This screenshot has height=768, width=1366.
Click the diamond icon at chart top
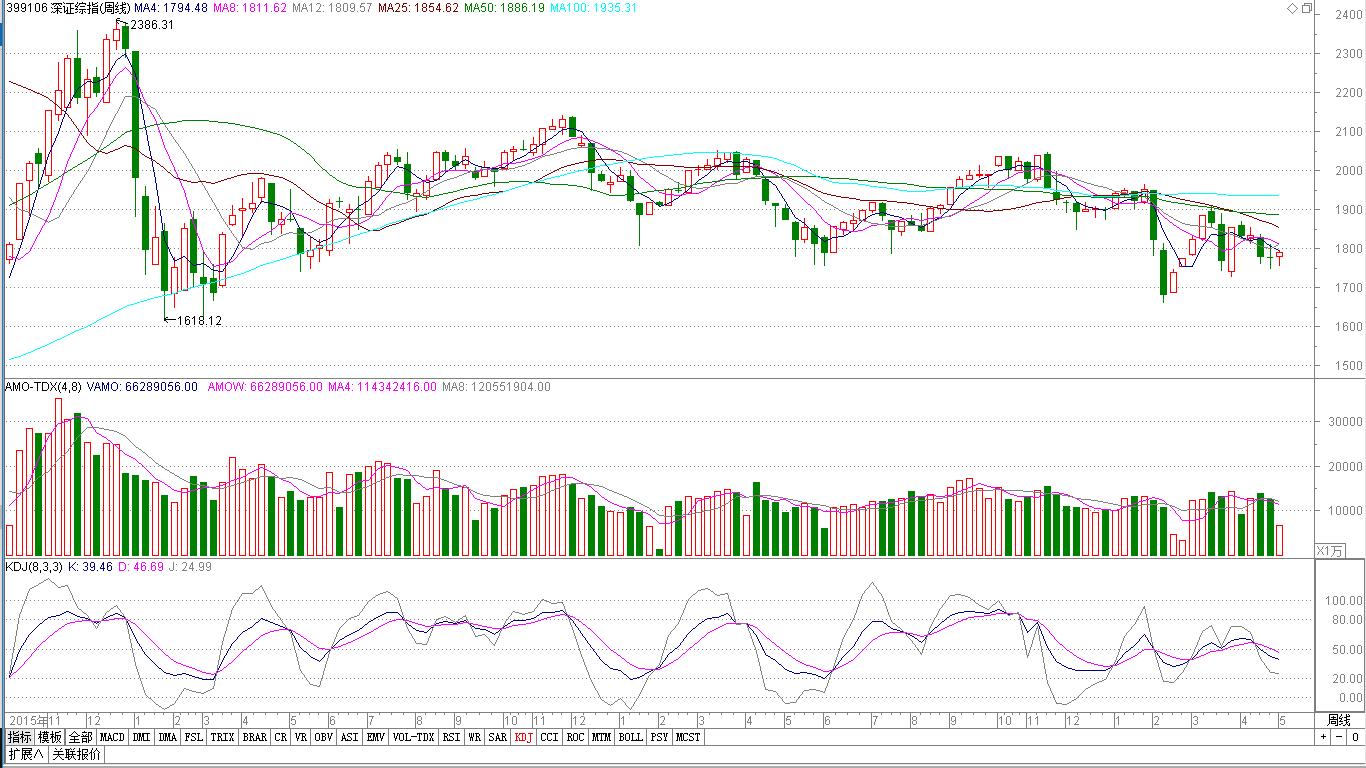click(1292, 8)
